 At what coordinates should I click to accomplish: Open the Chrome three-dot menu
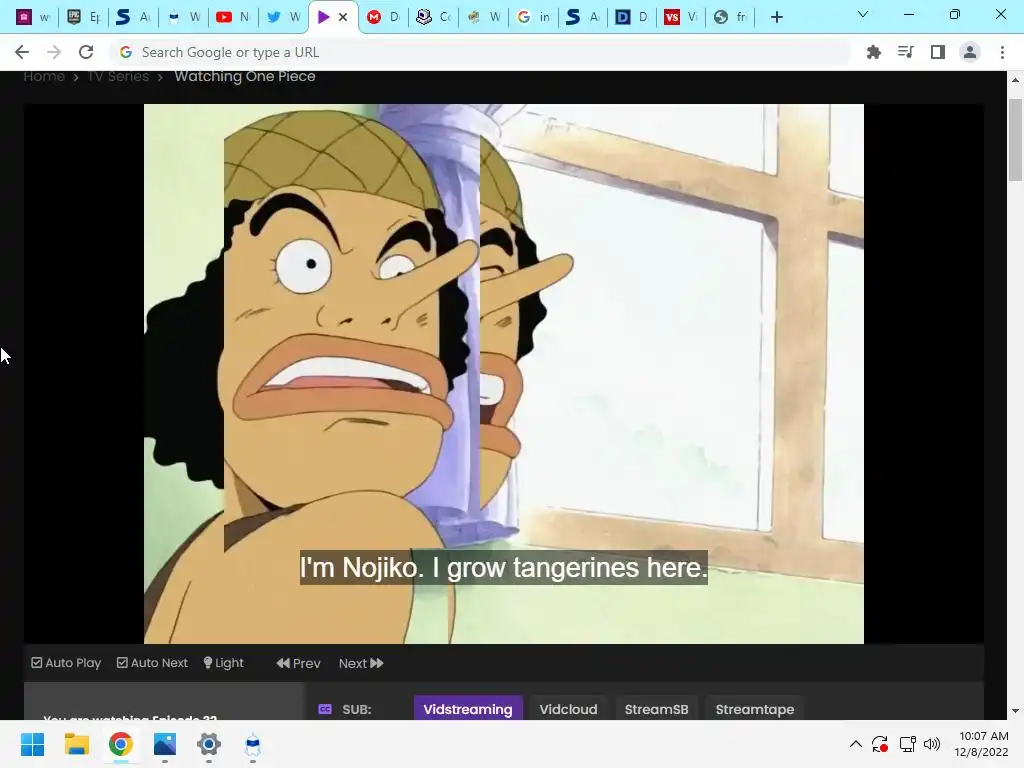(1002, 52)
